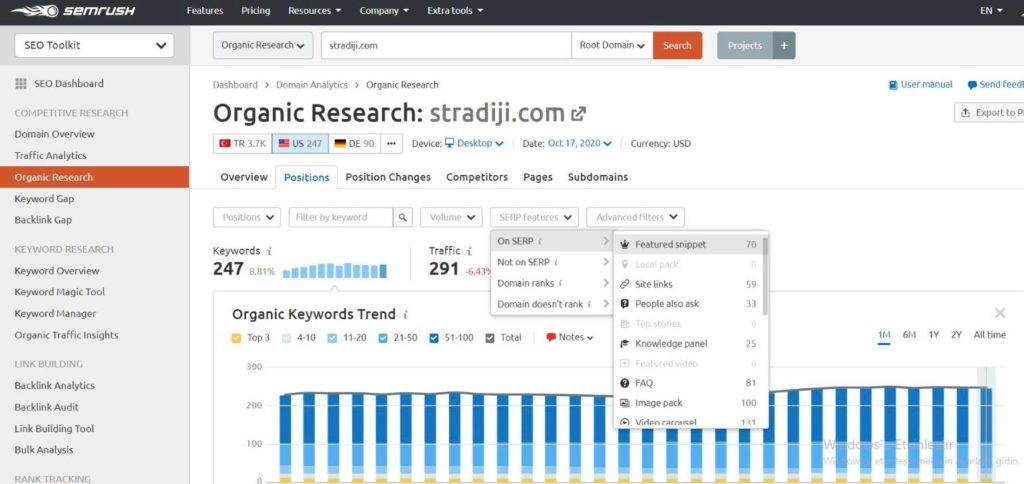Click the SEO Dashboard grid icon
The height and width of the screenshot is (484, 1024).
[21, 84]
